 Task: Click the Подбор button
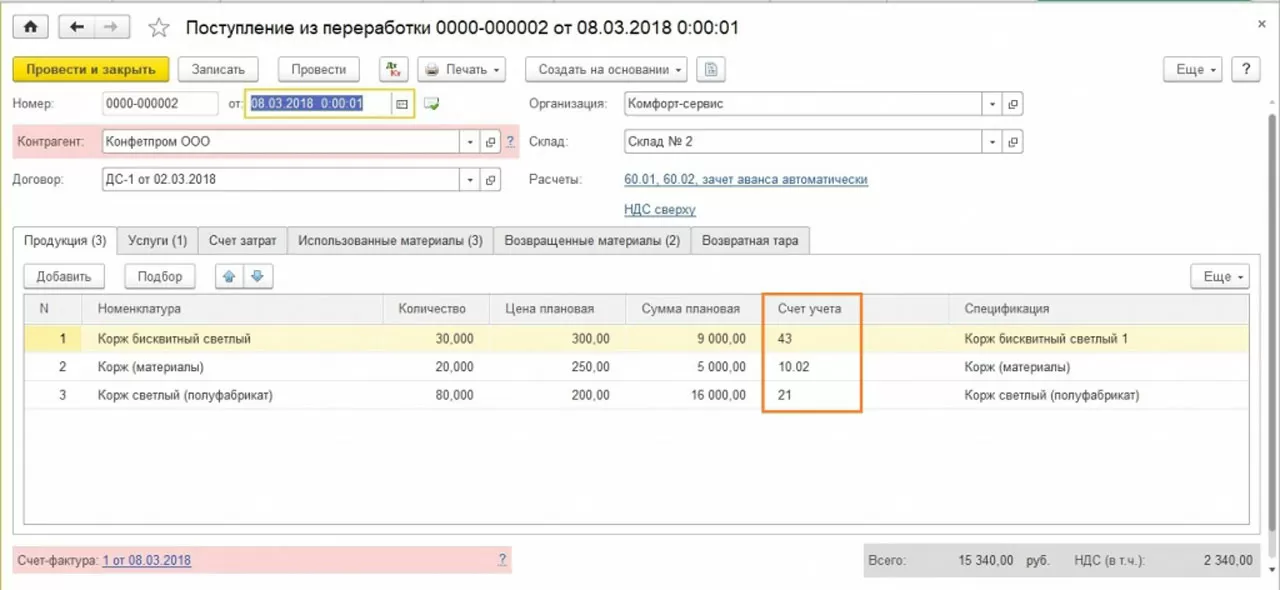[160, 276]
